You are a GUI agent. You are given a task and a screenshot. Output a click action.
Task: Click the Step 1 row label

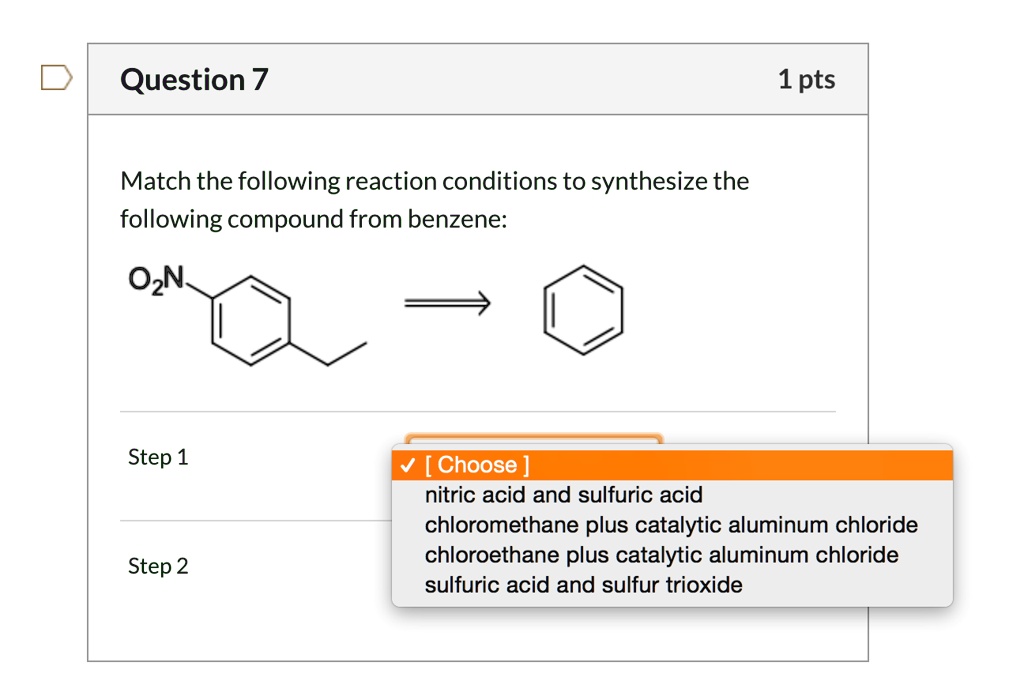tap(157, 457)
